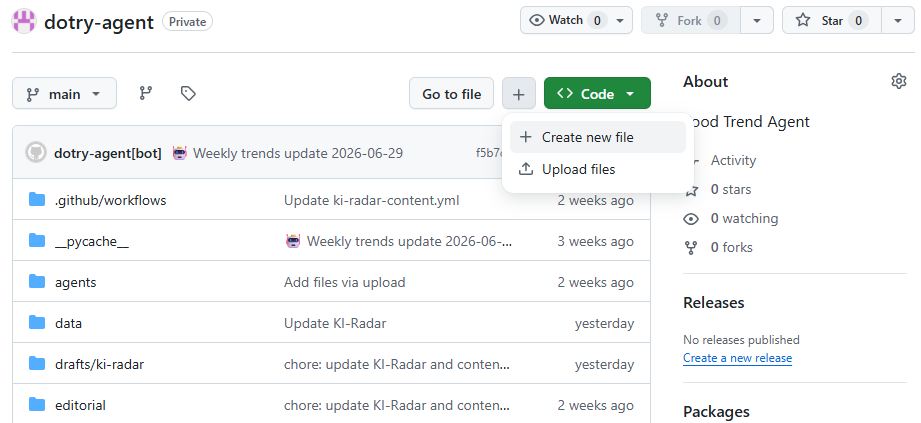Choose Upload files from the menu

pos(597,169)
